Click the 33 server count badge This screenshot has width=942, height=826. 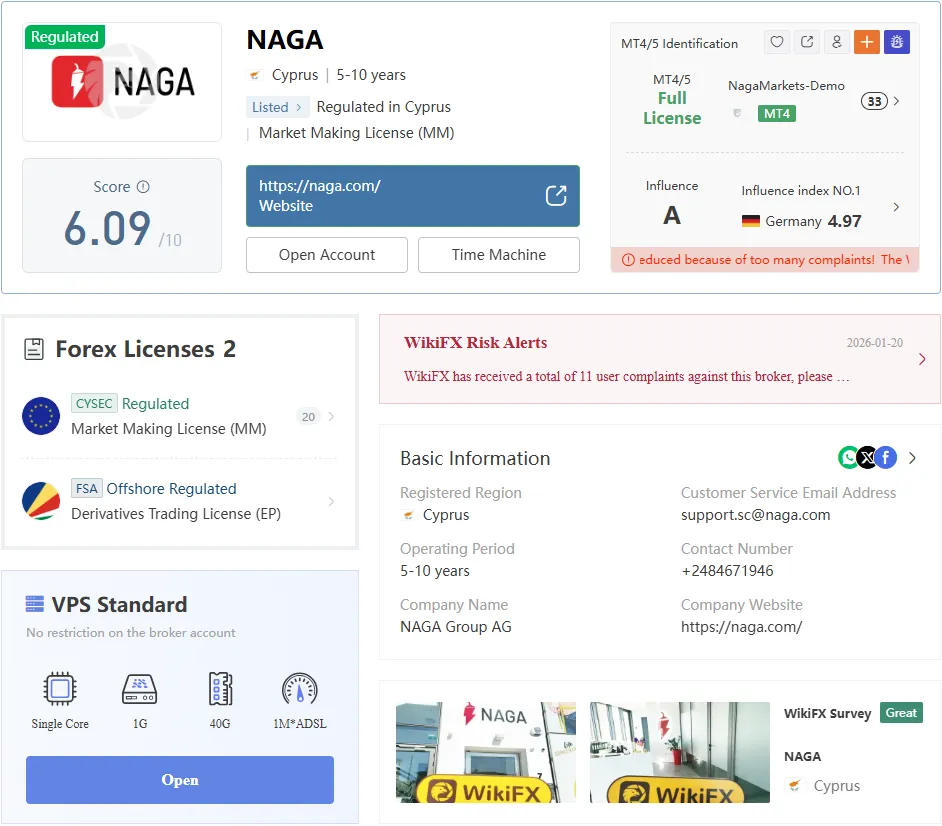pyautogui.click(x=874, y=101)
